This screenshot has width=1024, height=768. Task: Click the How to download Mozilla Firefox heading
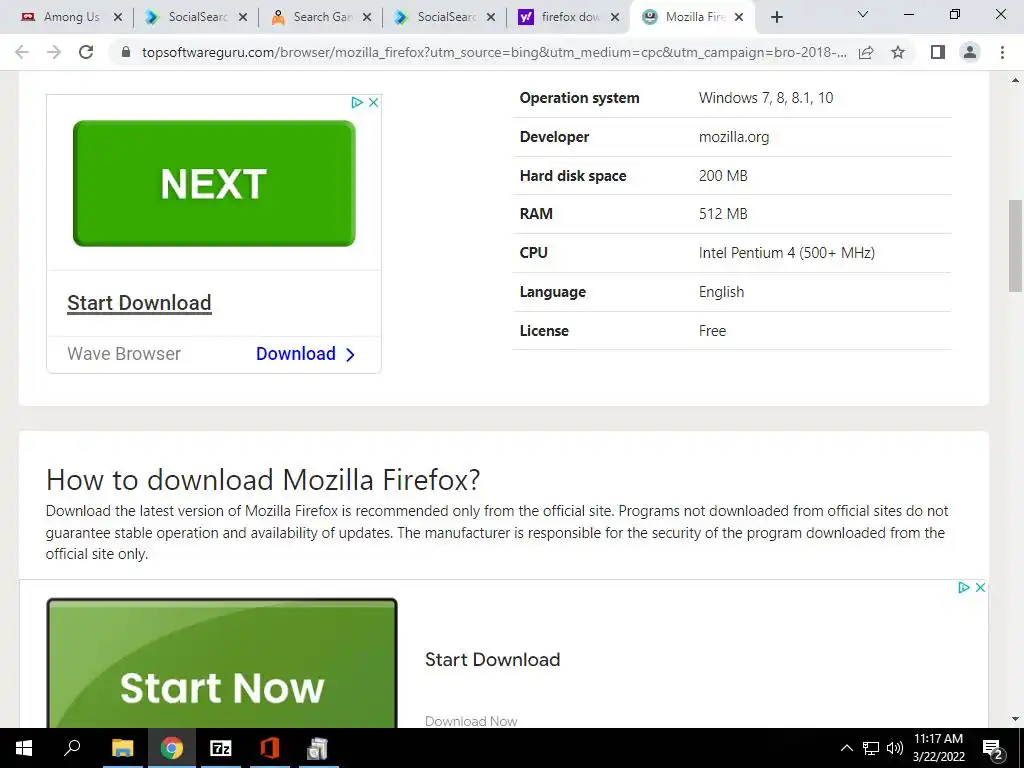(263, 480)
